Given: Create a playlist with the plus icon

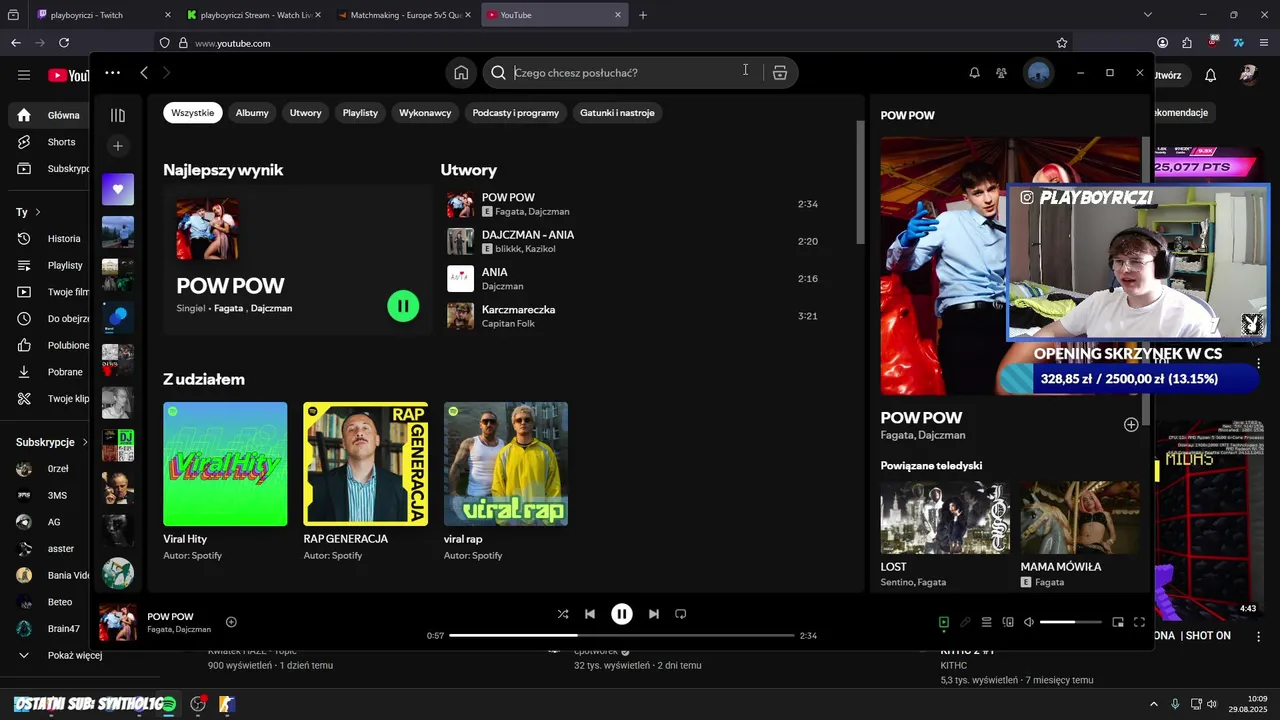Looking at the screenshot, I should click(118, 146).
